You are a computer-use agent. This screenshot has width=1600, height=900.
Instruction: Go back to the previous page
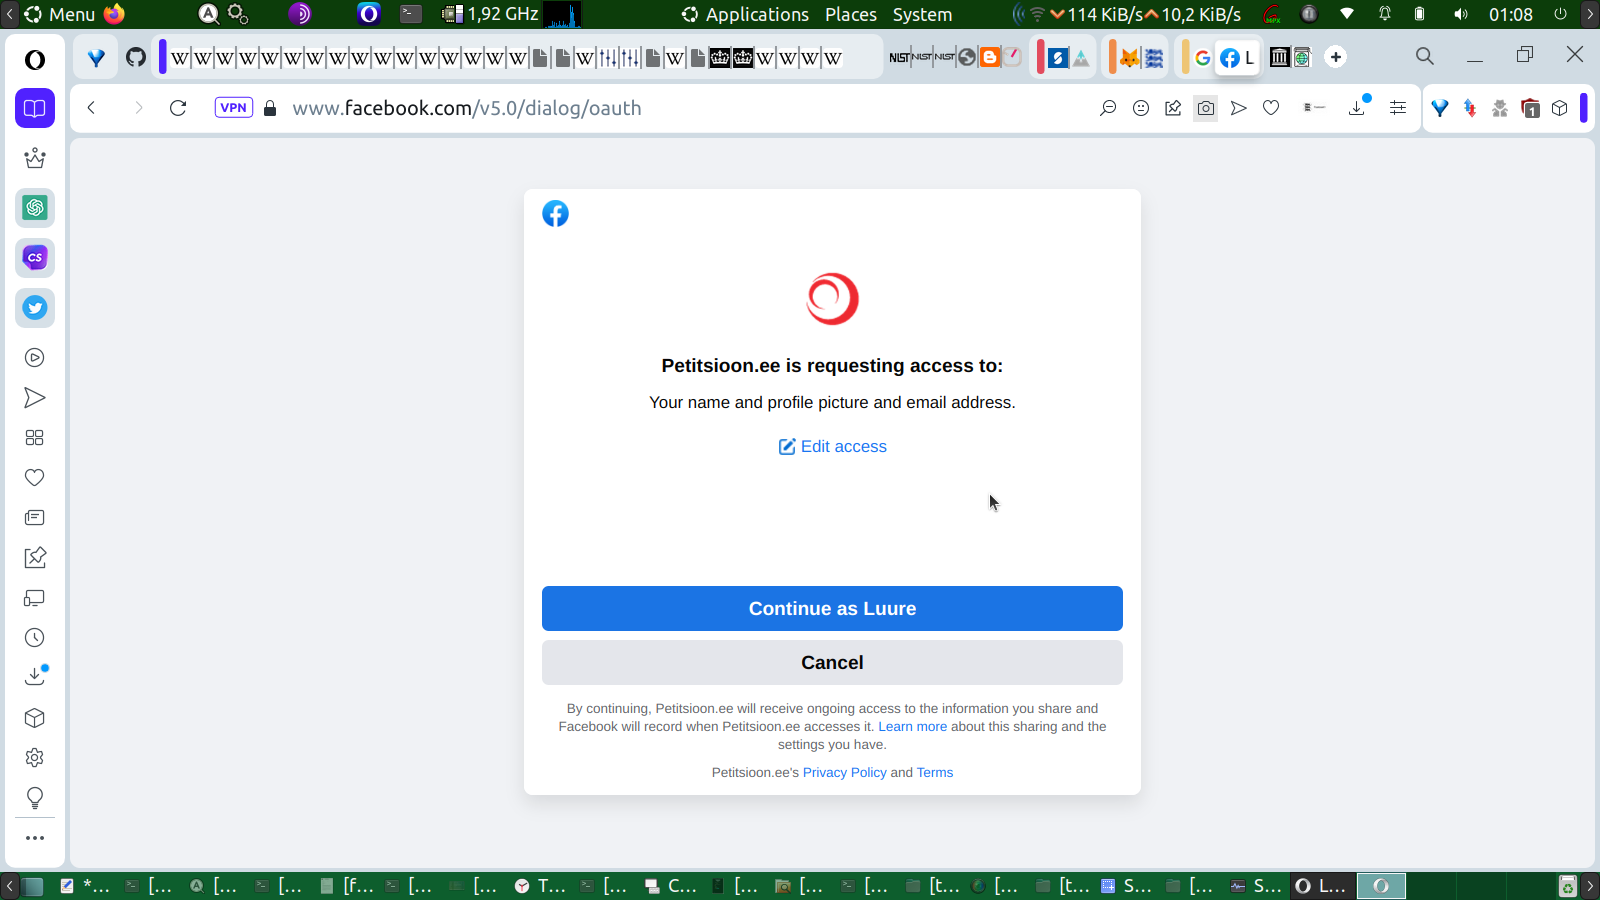[91, 108]
